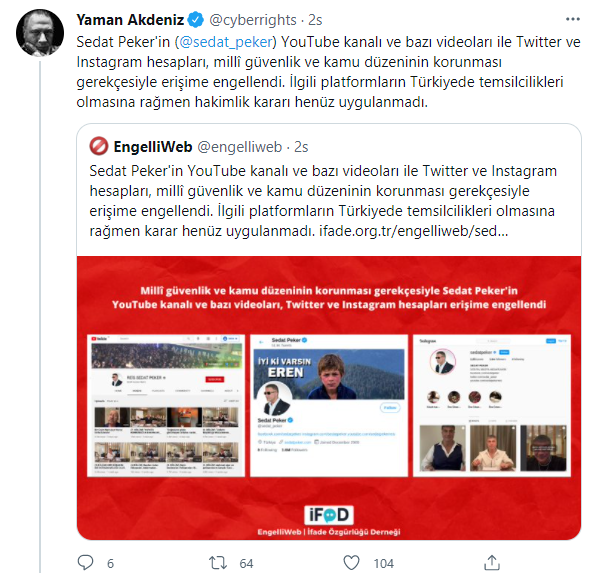Open the Instagram profile screenshot thumbnail
Screen dimensions: 595x573
[x=492, y=406]
